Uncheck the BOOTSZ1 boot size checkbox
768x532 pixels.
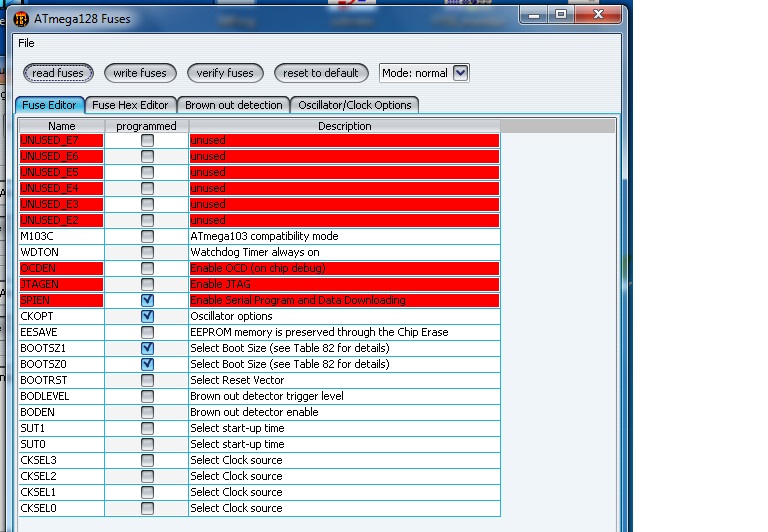point(147,348)
